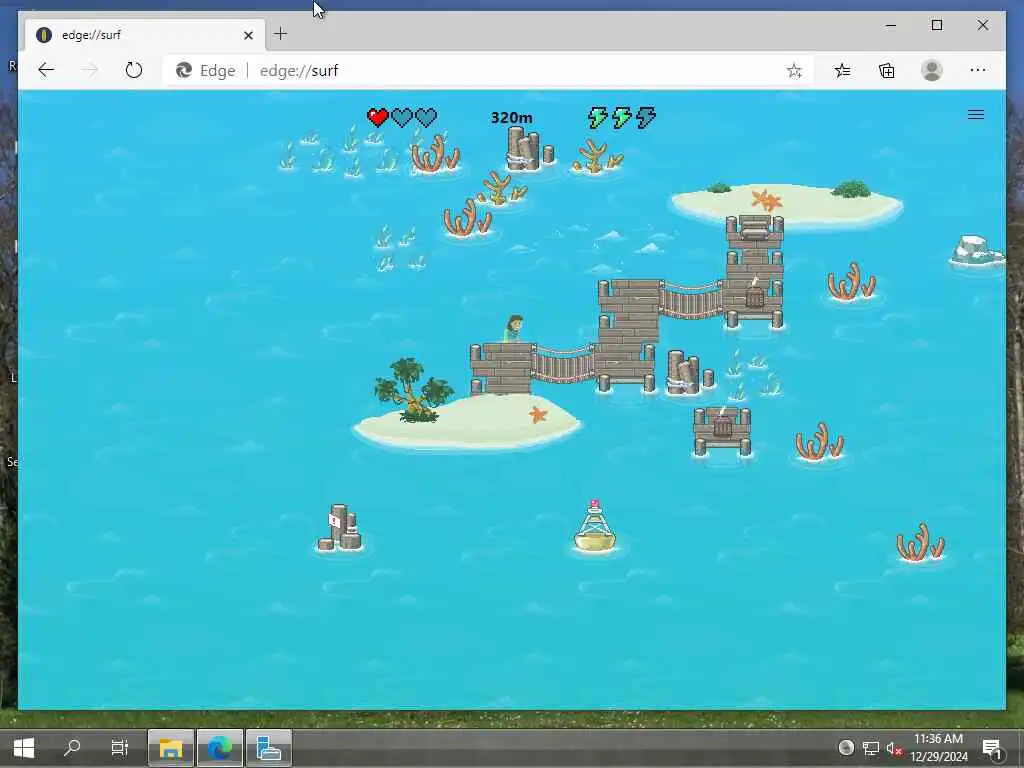Open Settings and more ellipsis menu

978,71
